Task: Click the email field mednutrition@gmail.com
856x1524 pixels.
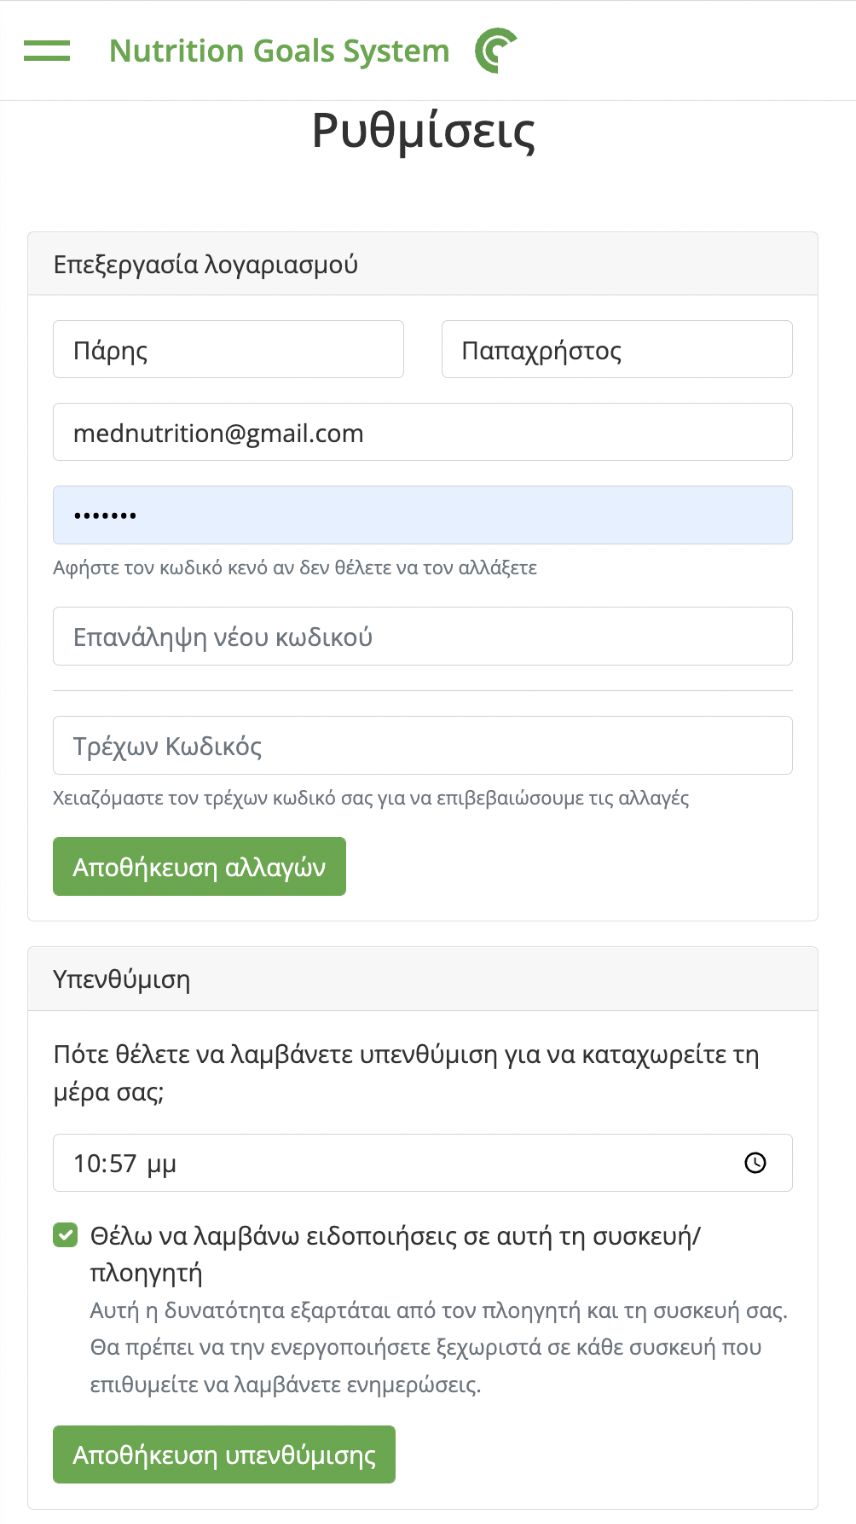Action: 423,432
